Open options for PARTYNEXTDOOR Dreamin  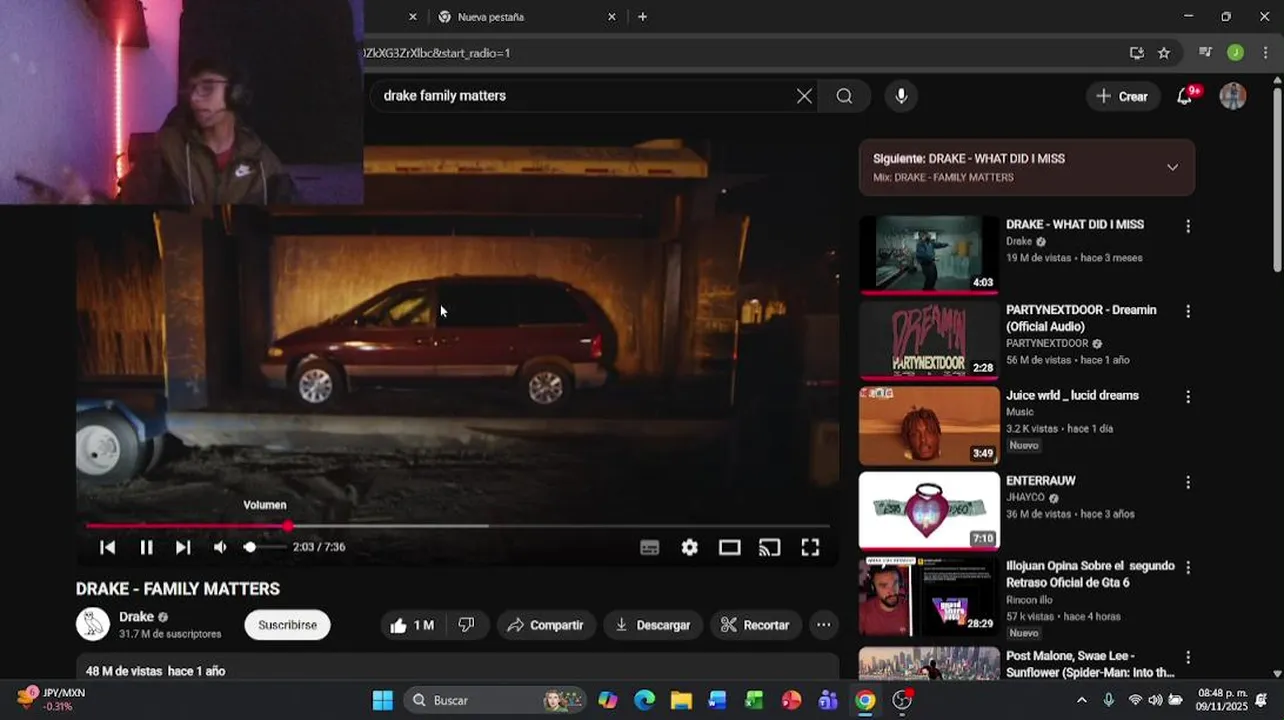1188,312
